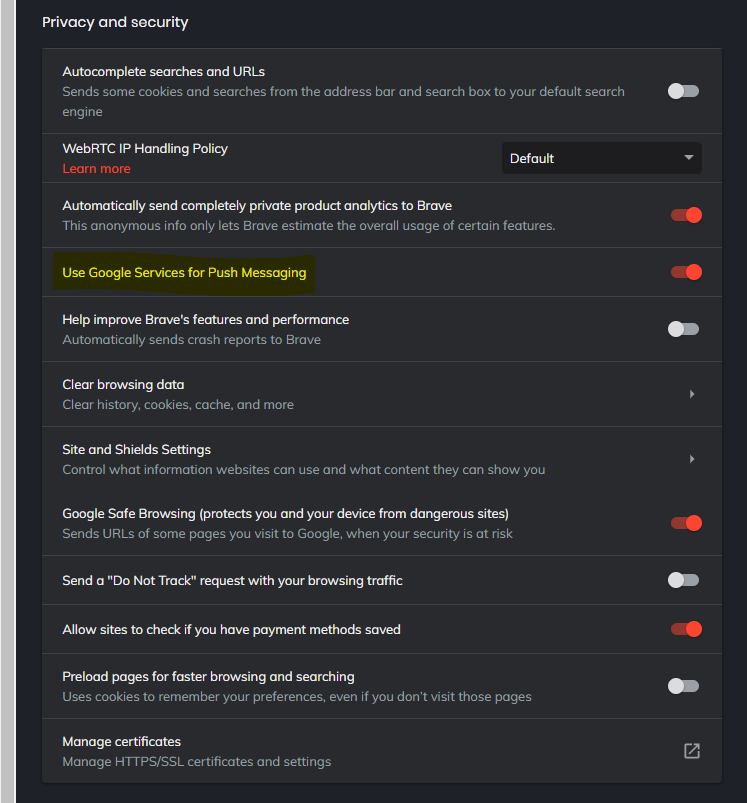Turn off payment methods check toggle
The image size is (747, 803).
point(686,629)
